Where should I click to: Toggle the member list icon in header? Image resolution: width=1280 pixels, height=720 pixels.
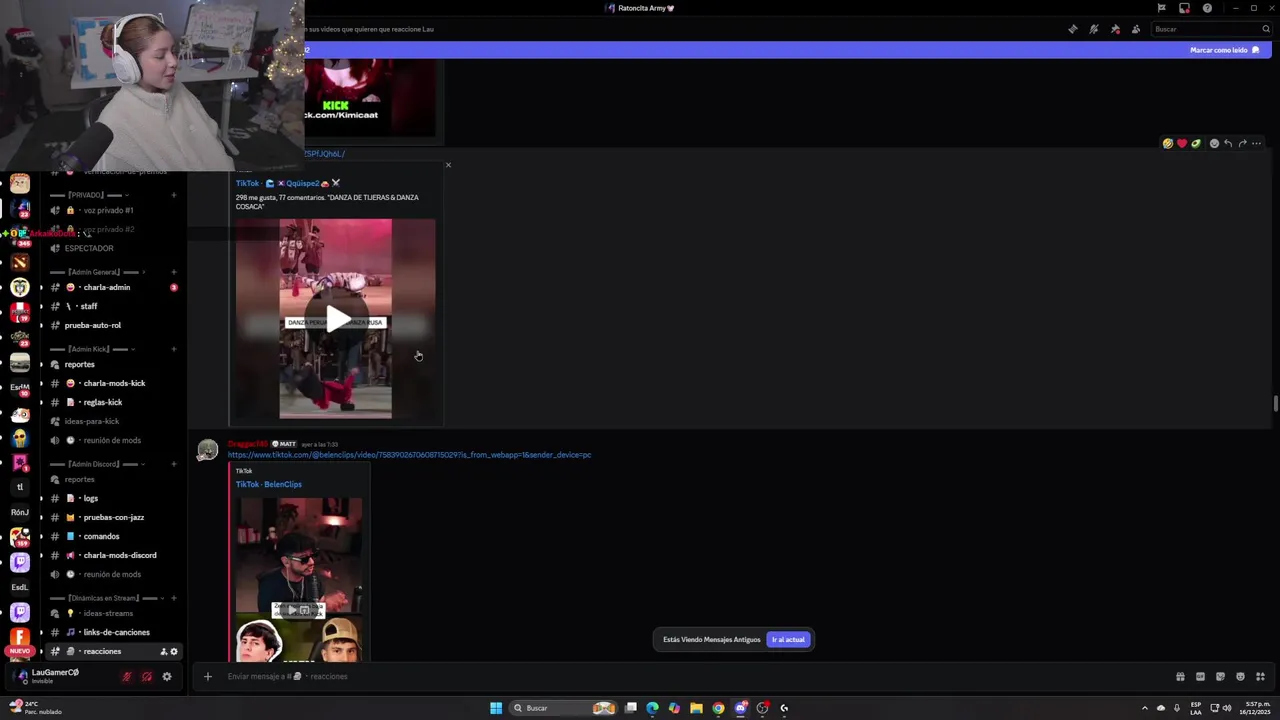1136,29
